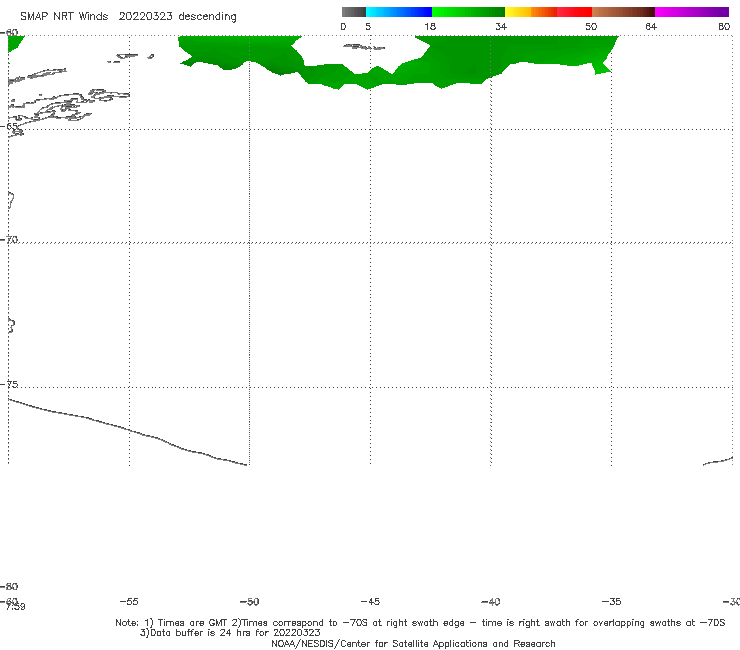This screenshot has width=740, height=650.
Task: Click the latitude label '-70'
Action: tap(9, 240)
